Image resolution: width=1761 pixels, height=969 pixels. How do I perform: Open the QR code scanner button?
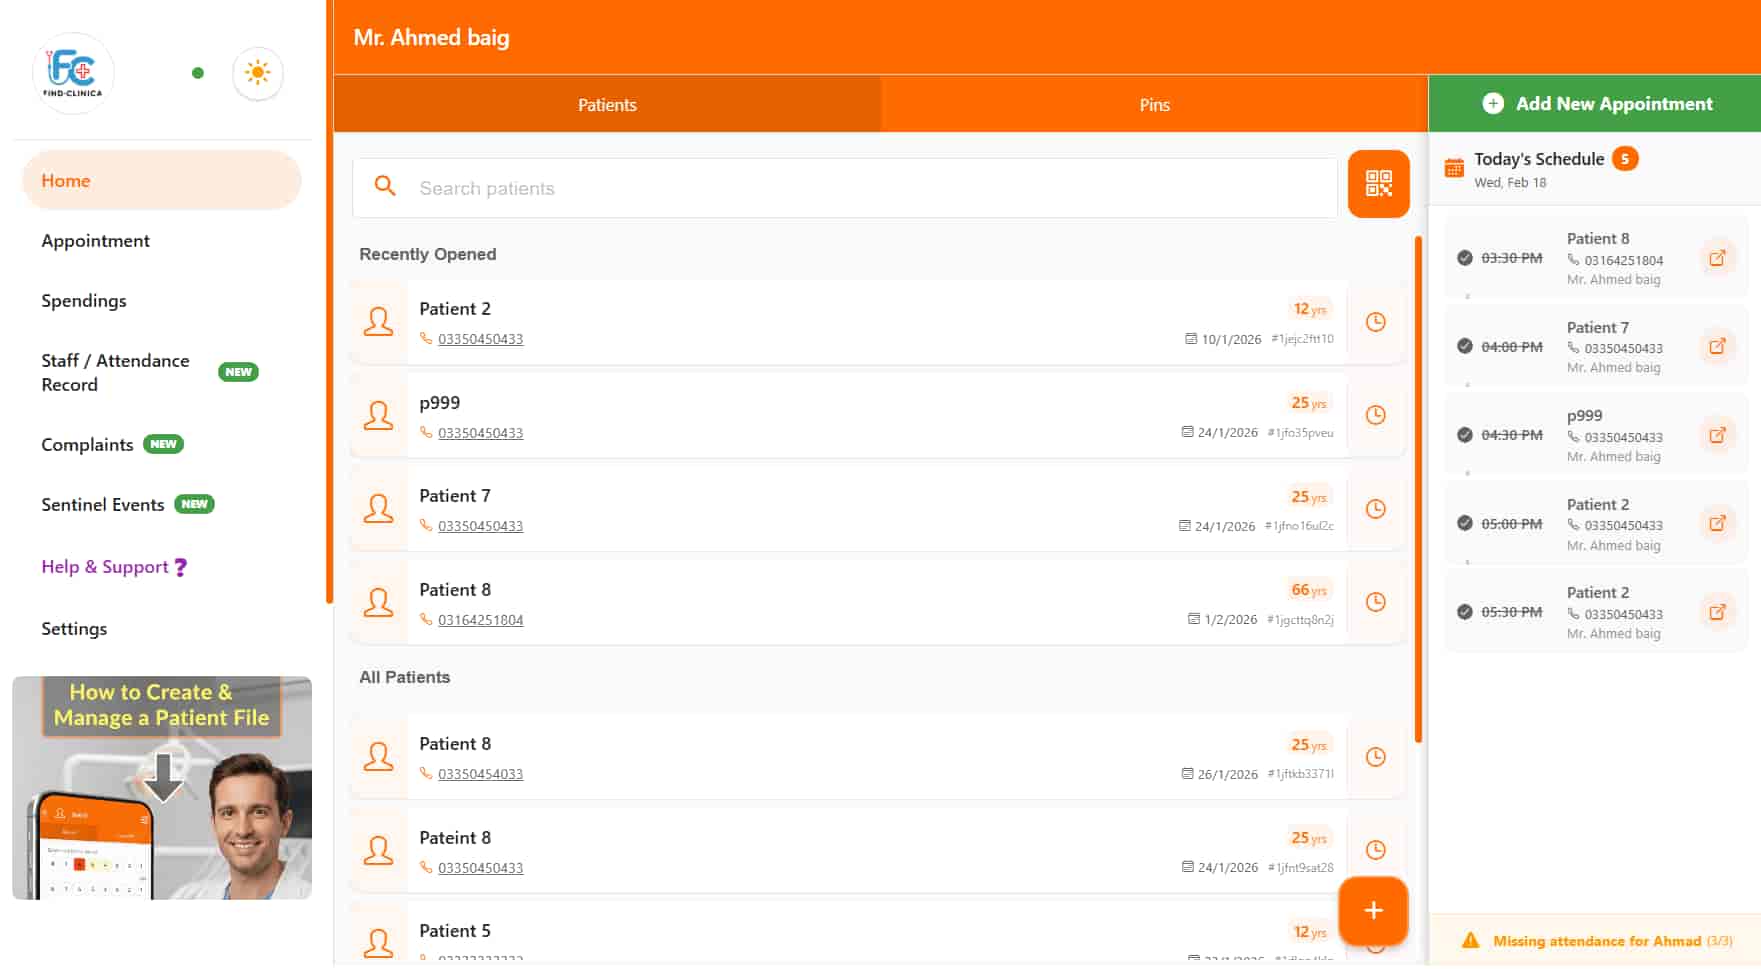click(1378, 184)
